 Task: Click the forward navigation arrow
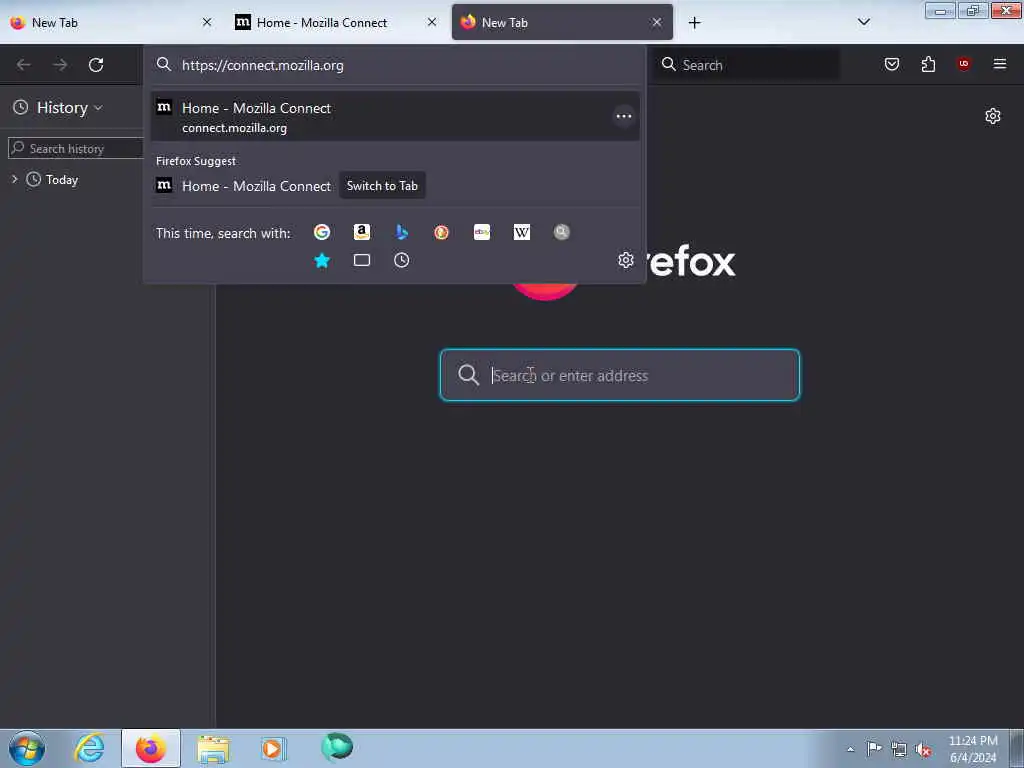pos(60,65)
